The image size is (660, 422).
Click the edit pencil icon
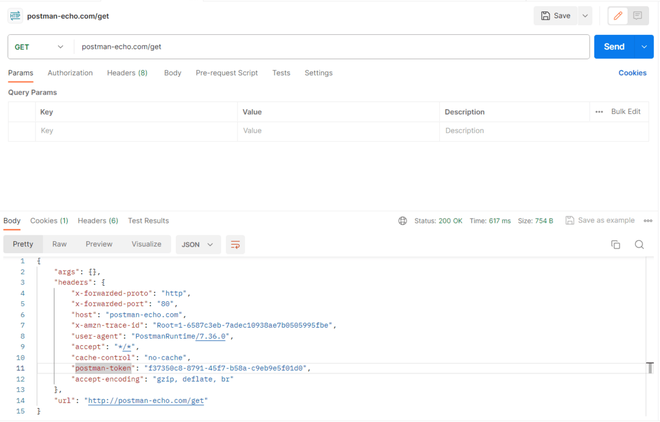tap(618, 16)
